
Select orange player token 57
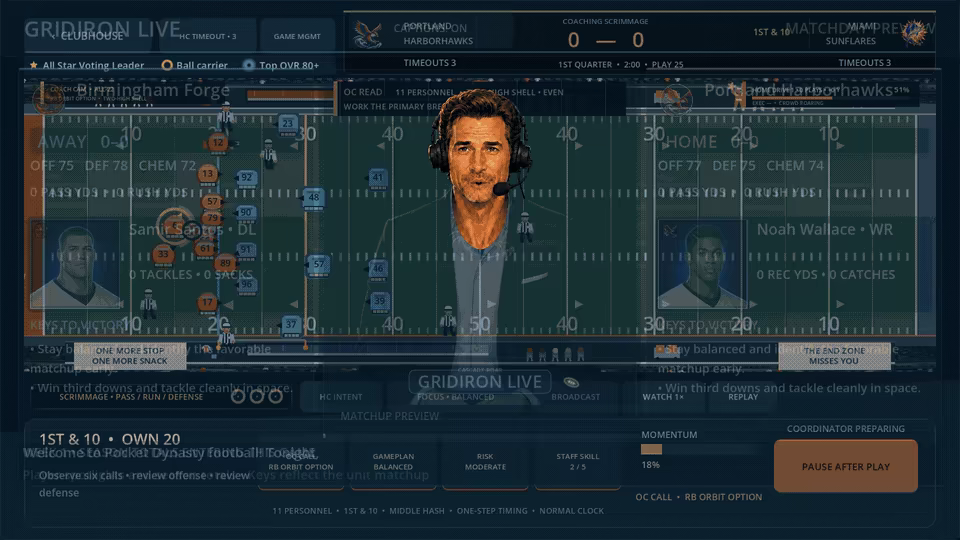pos(212,201)
